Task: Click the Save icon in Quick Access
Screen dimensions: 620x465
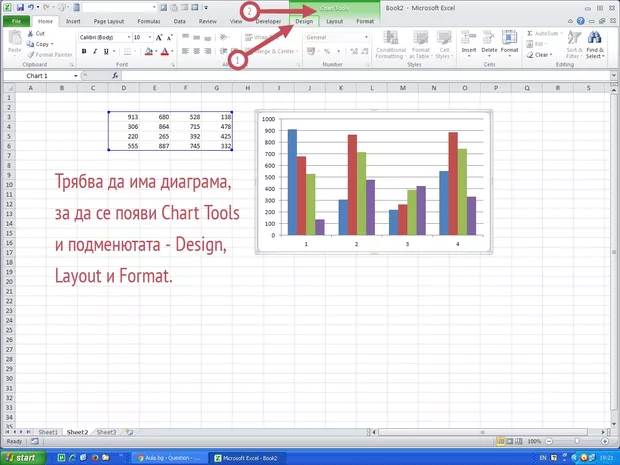Action: pos(20,7)
